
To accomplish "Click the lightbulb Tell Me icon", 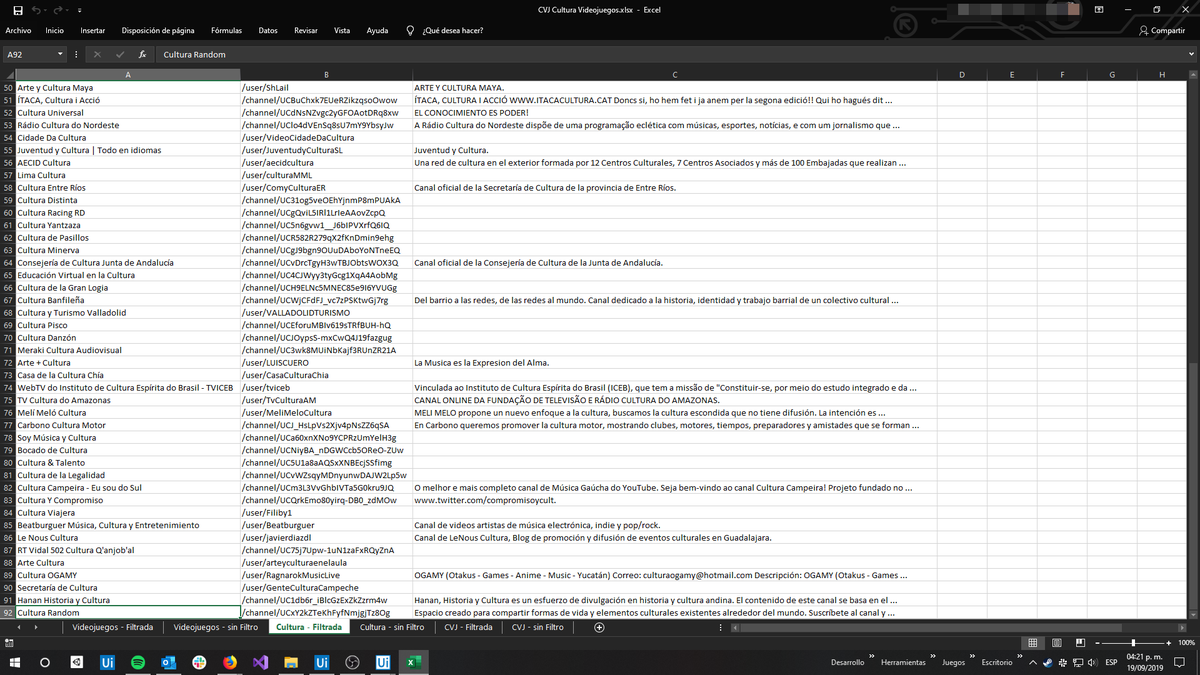I will [x=410, y=31].
